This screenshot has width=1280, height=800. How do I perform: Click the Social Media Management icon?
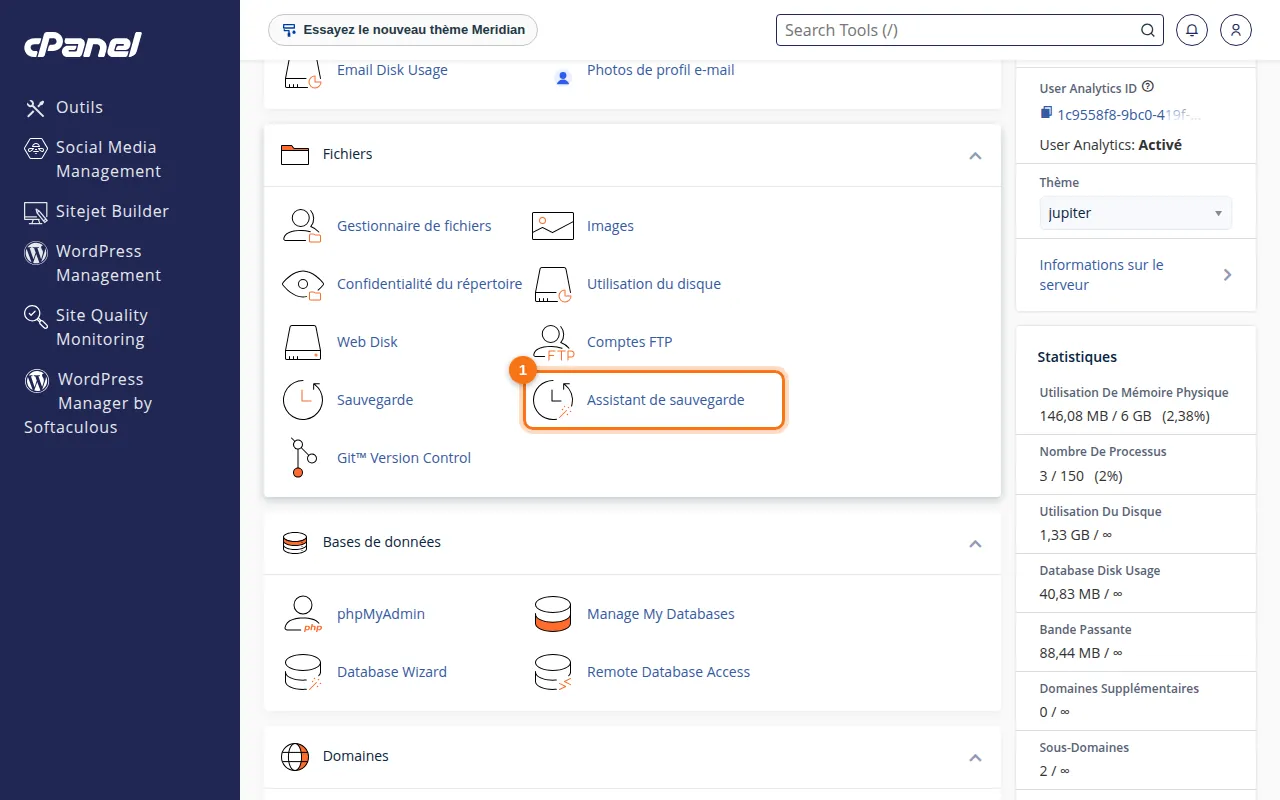(36, 148)
